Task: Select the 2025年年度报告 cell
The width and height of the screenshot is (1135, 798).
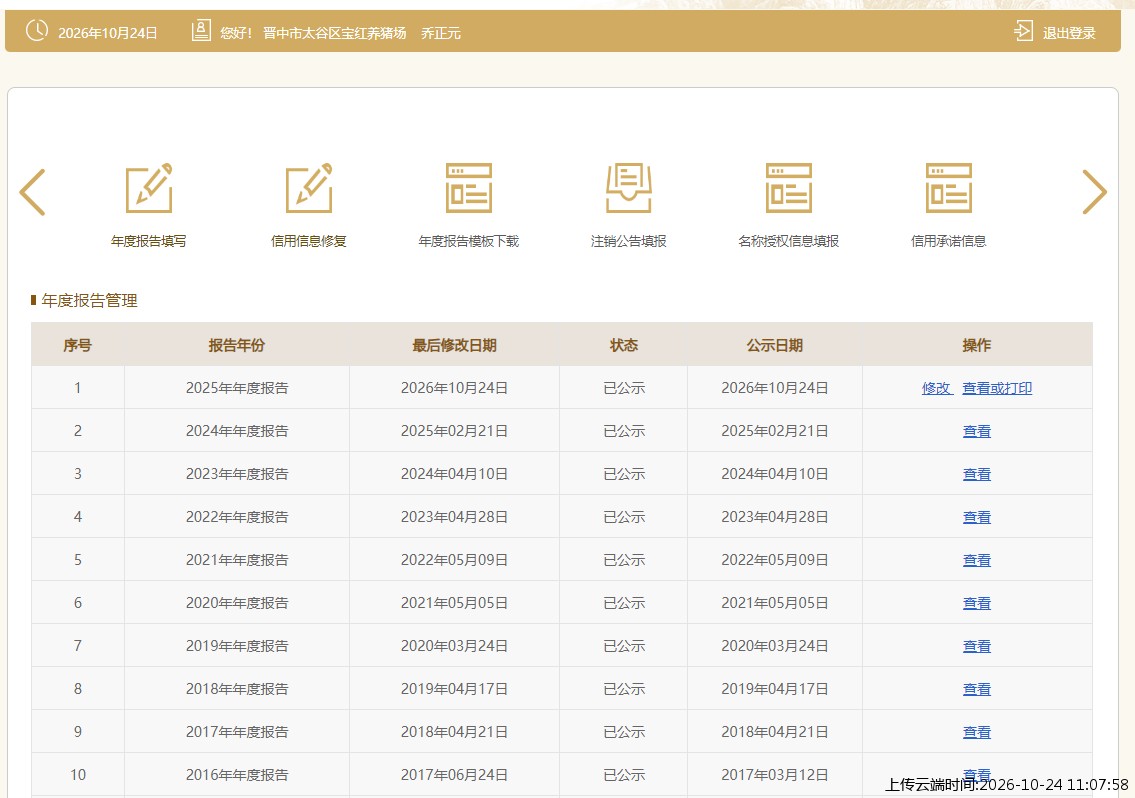Action: (237, 388)
